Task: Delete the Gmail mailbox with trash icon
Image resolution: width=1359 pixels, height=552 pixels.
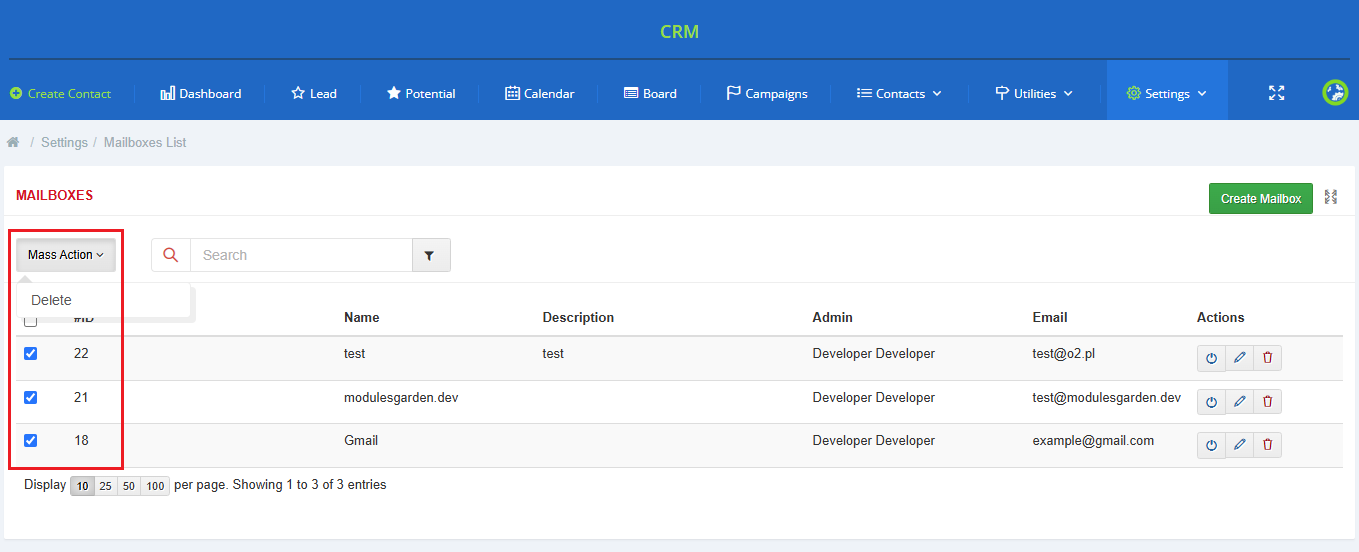Action: [x=1268, y=445]
